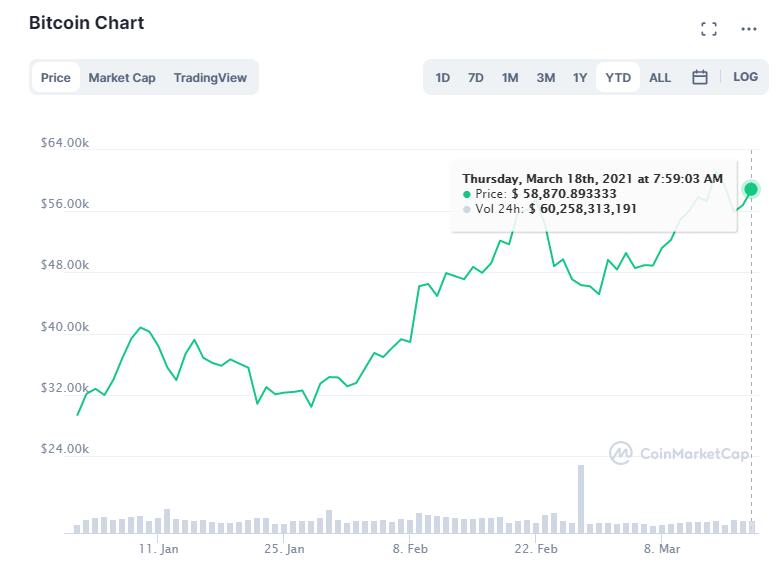Click the CoinMarketCap watermark logo
The width and height of the screenshot is (775, 567).
tap(680, 454)
